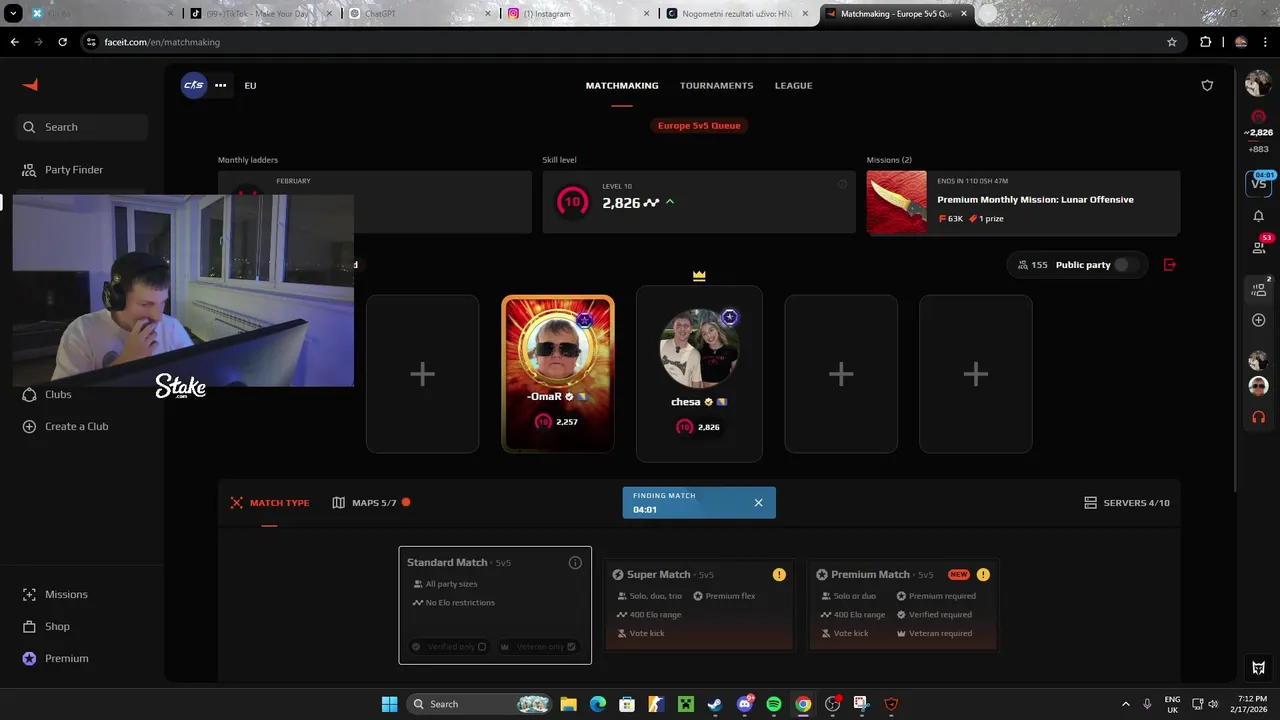The image size is (1280, 720).
Task: Click the Search field in sidebar
Action: tap(82, 127)
